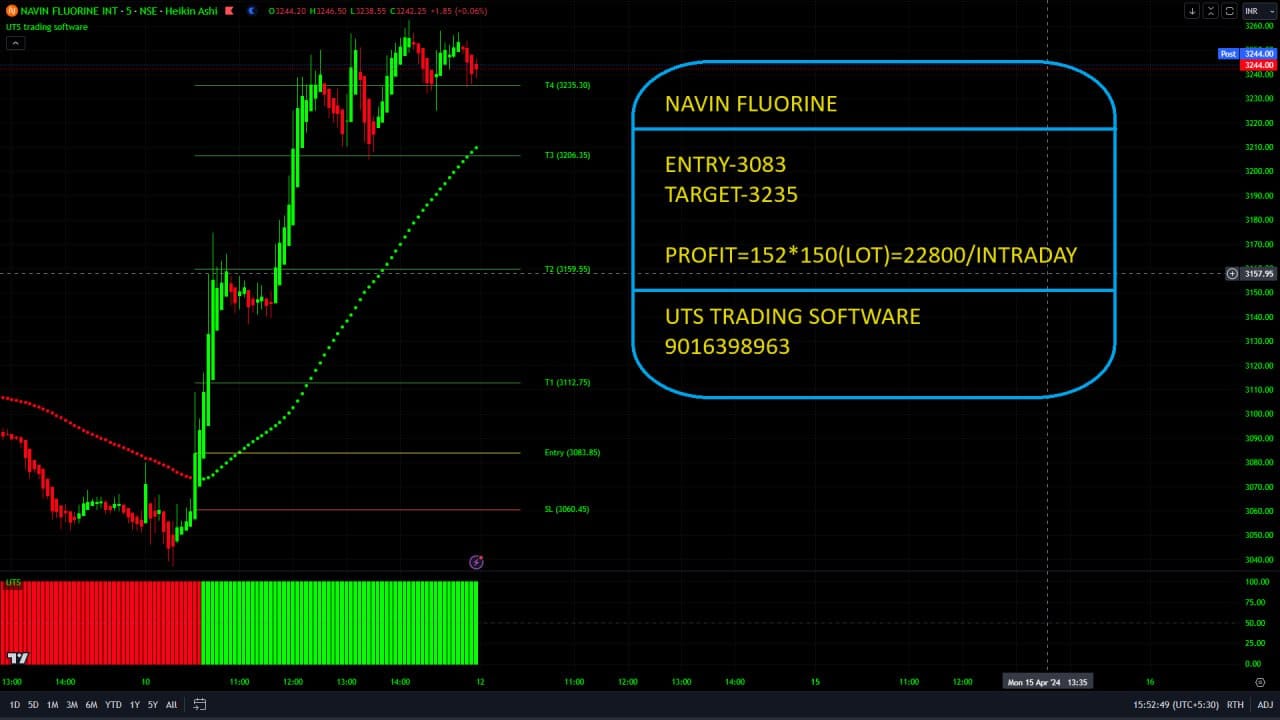The image size is (1280, 720).
Task: Click the red flag icon beside Heikin Ashi
Action: 231,11
